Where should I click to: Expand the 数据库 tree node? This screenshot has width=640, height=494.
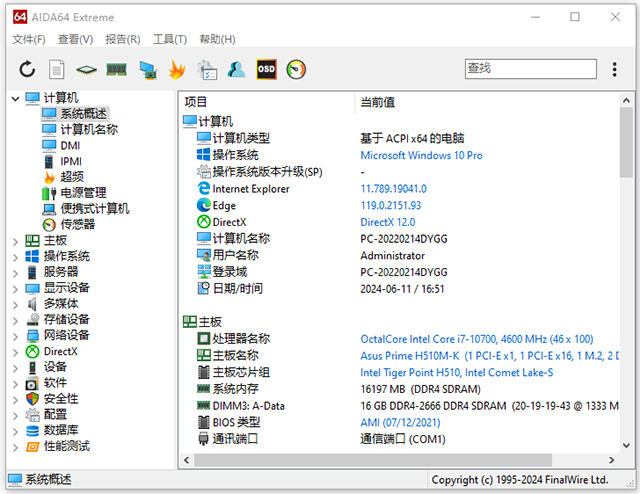coord(16,431)
